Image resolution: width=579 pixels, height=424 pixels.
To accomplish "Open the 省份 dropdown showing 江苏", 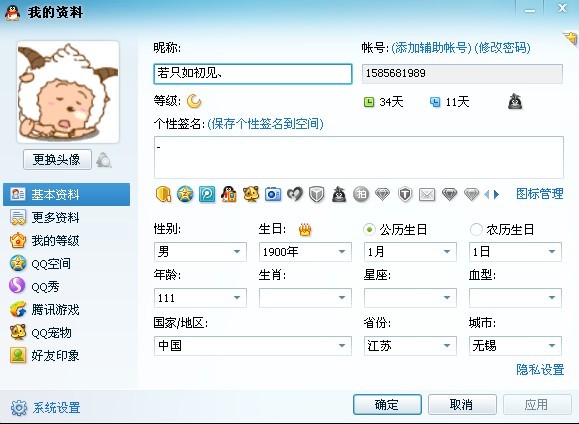I will tap(410, 346).
